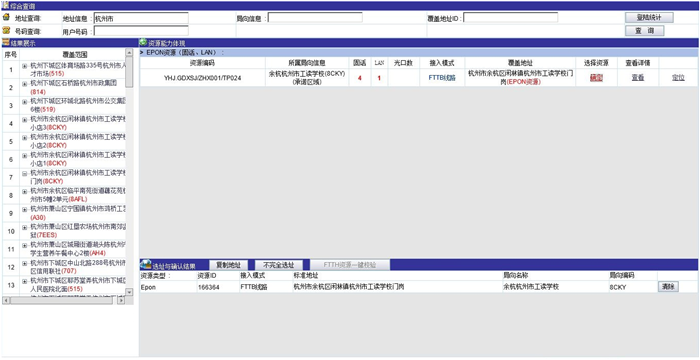Expand row 11 城厢街道 tree node
Viewport: 700px width, 360px height.
coord(25,245)
